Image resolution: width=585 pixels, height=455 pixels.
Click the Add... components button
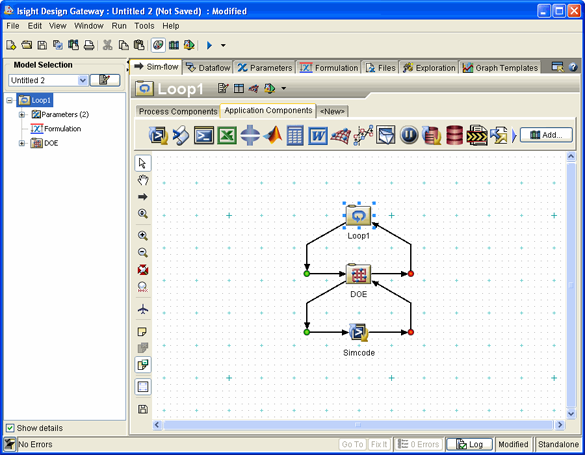pyautogui.click(x=546, y=135)
